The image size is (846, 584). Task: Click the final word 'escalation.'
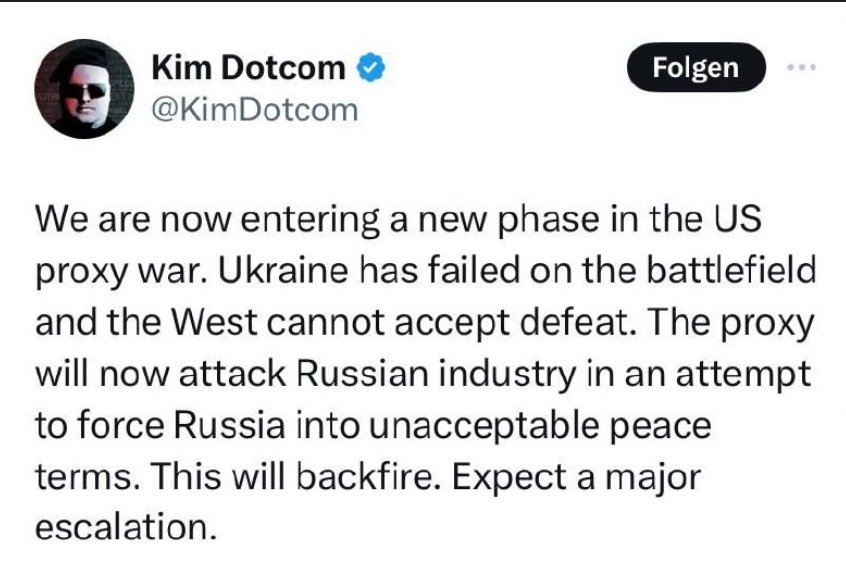tap(126, 528)
